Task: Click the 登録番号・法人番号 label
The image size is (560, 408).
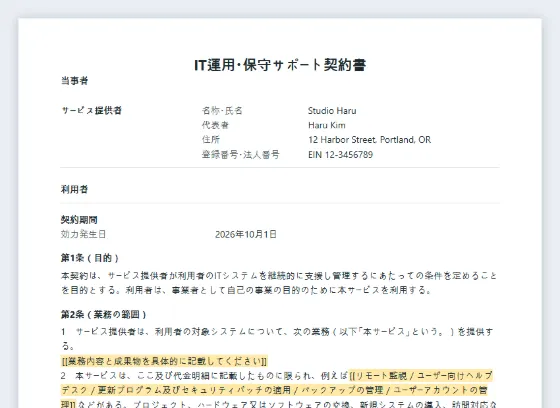Action: point(241,155)
